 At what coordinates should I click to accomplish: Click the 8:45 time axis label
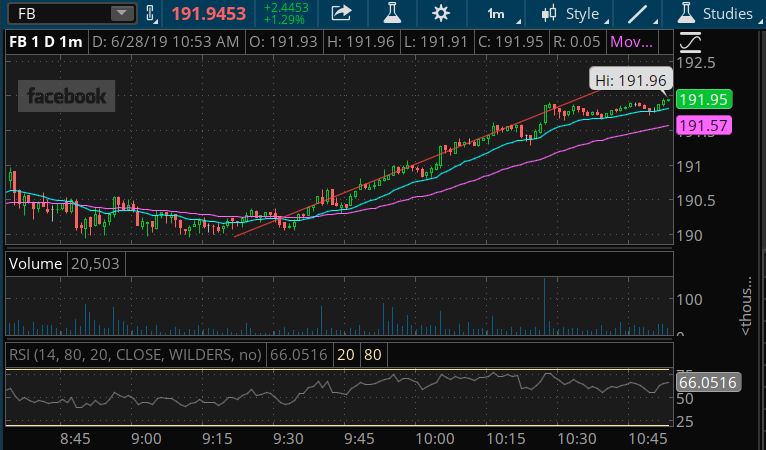pyautogui.click(x=75, y=439)
